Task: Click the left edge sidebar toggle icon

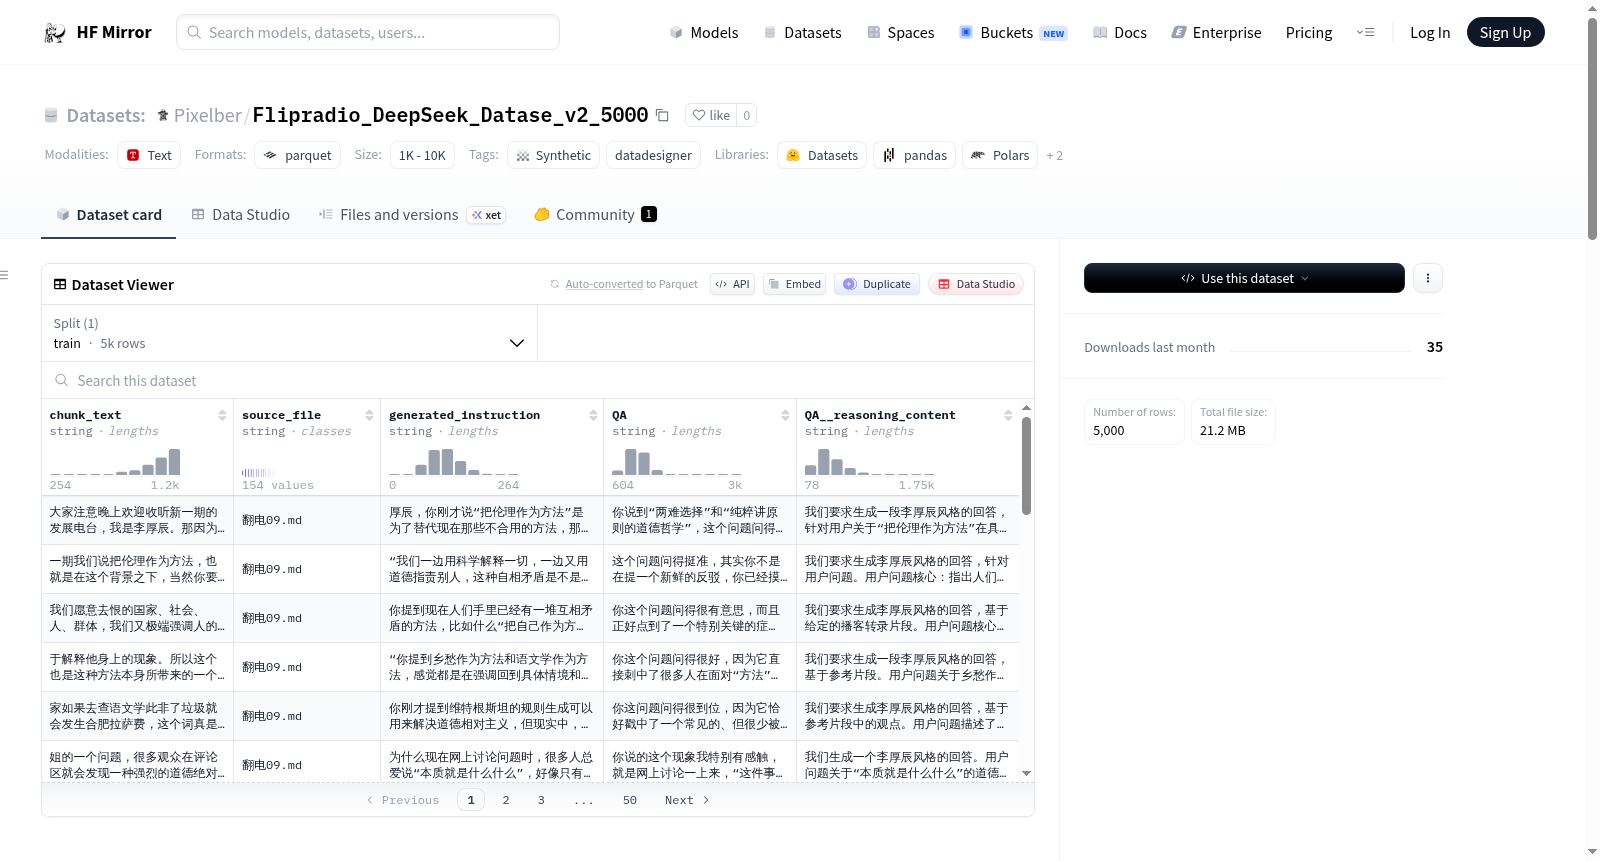Action: 4,275
